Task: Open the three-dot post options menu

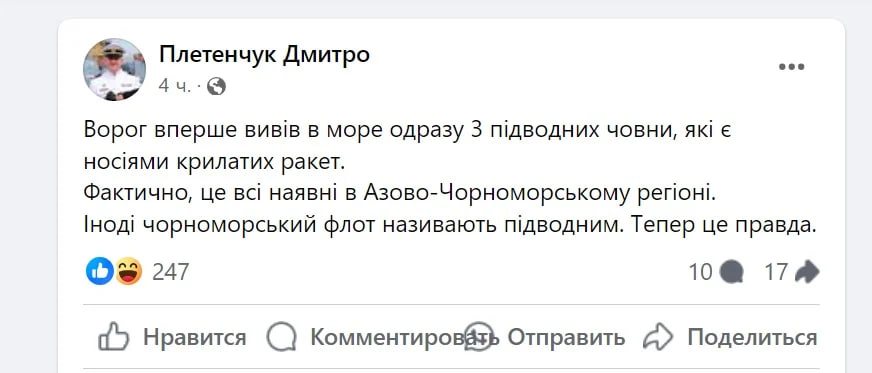Action: point(791,67)
